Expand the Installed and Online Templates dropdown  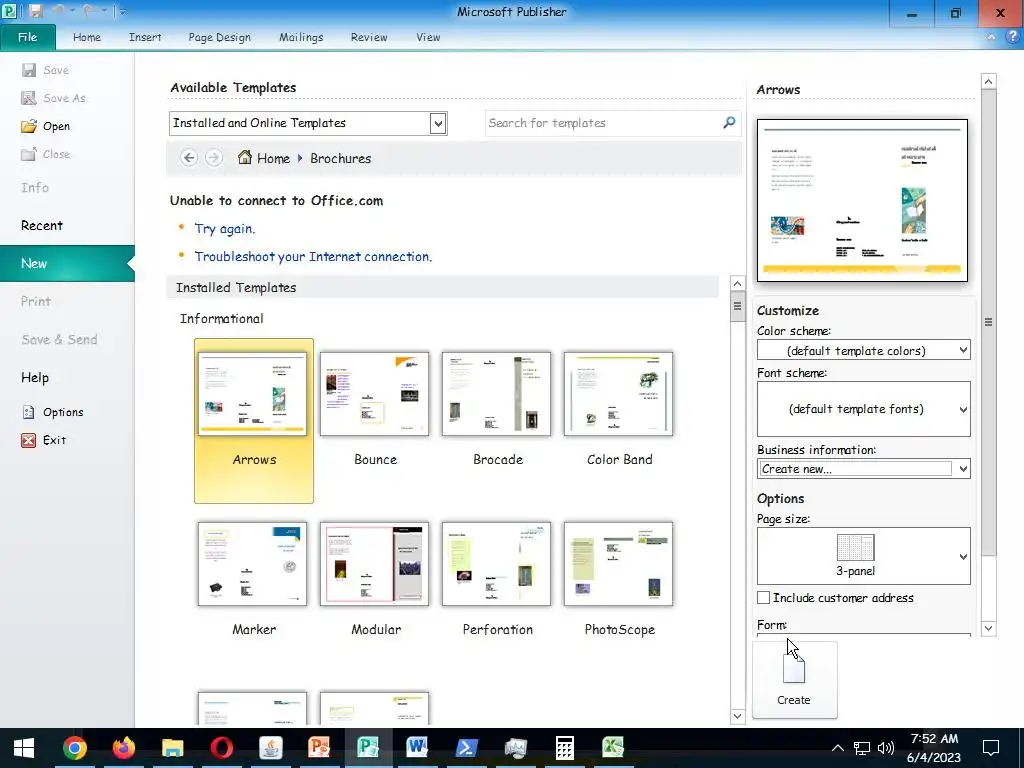pyautogui.click(x=438, y=123)
